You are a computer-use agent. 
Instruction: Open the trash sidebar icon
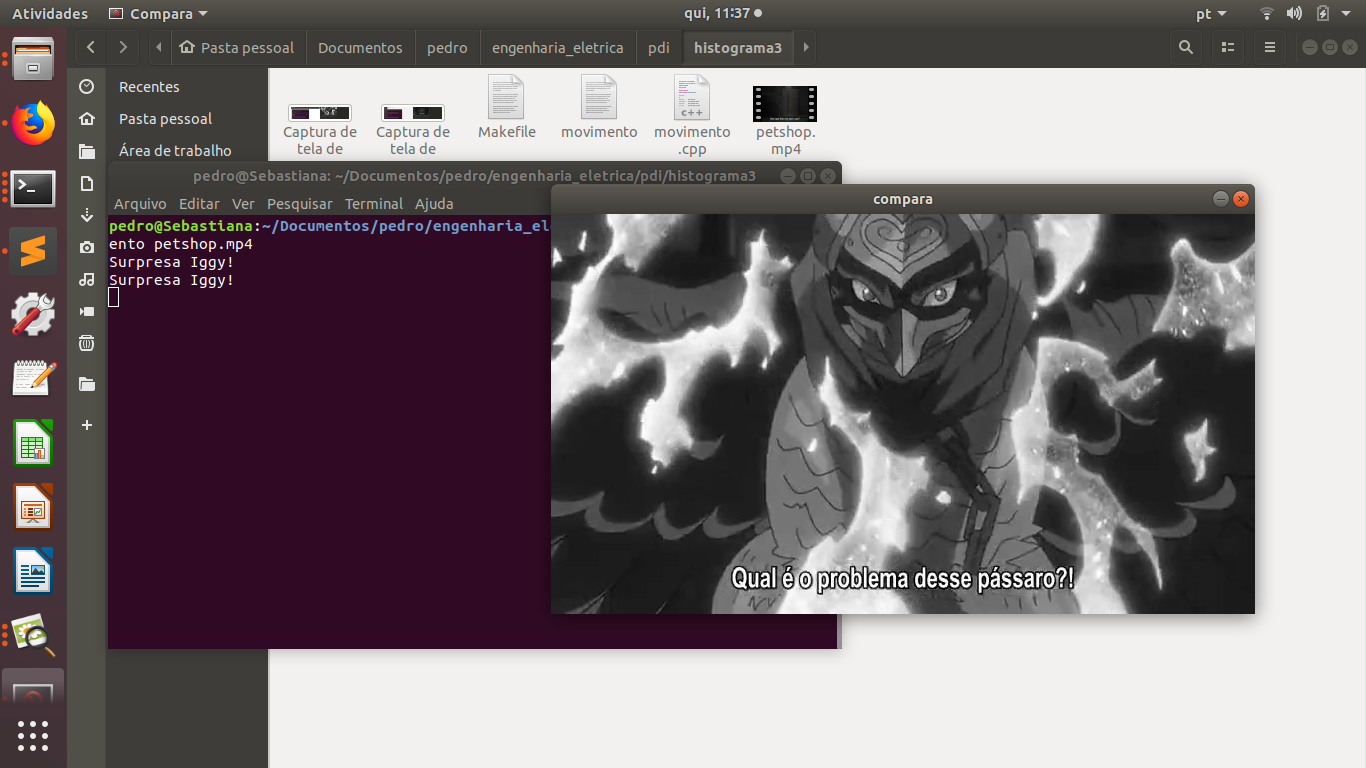[87, 343]
